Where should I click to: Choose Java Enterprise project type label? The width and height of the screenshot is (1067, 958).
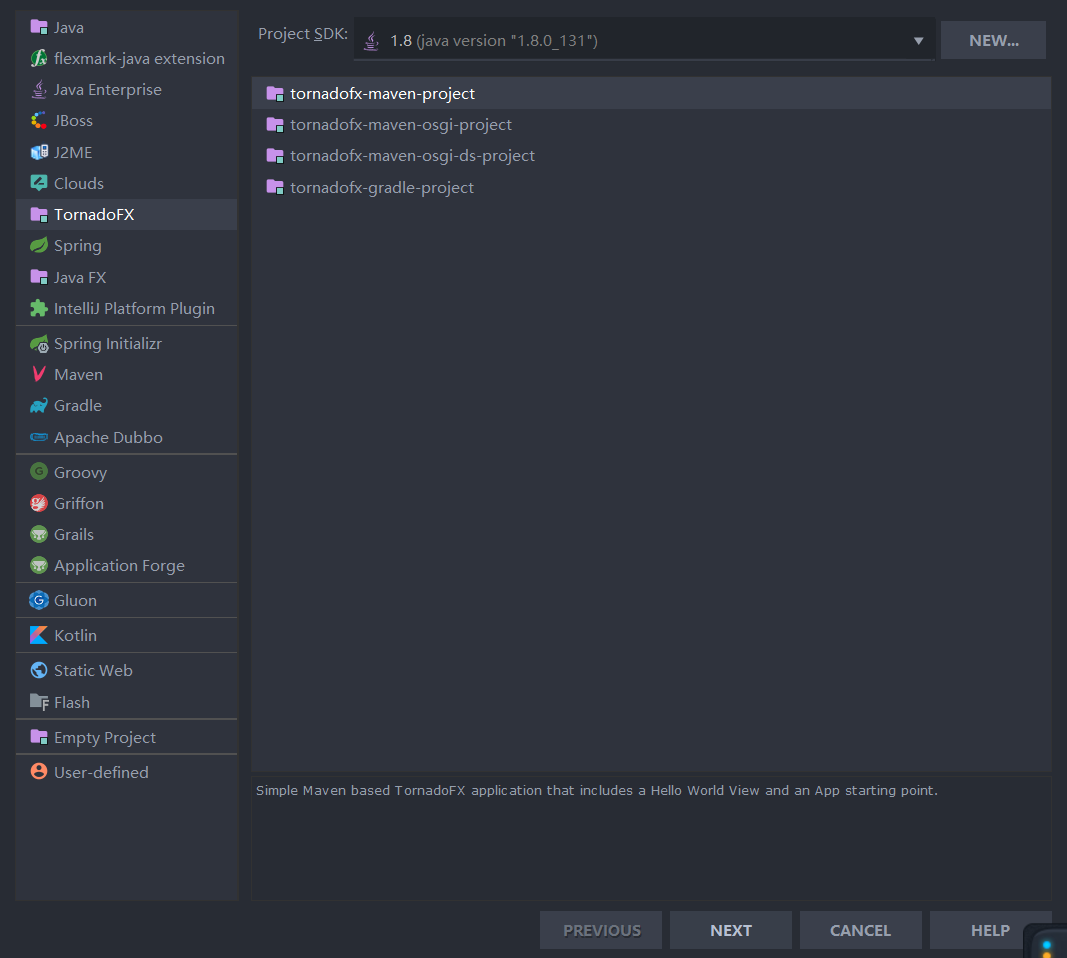click(108, 90)
